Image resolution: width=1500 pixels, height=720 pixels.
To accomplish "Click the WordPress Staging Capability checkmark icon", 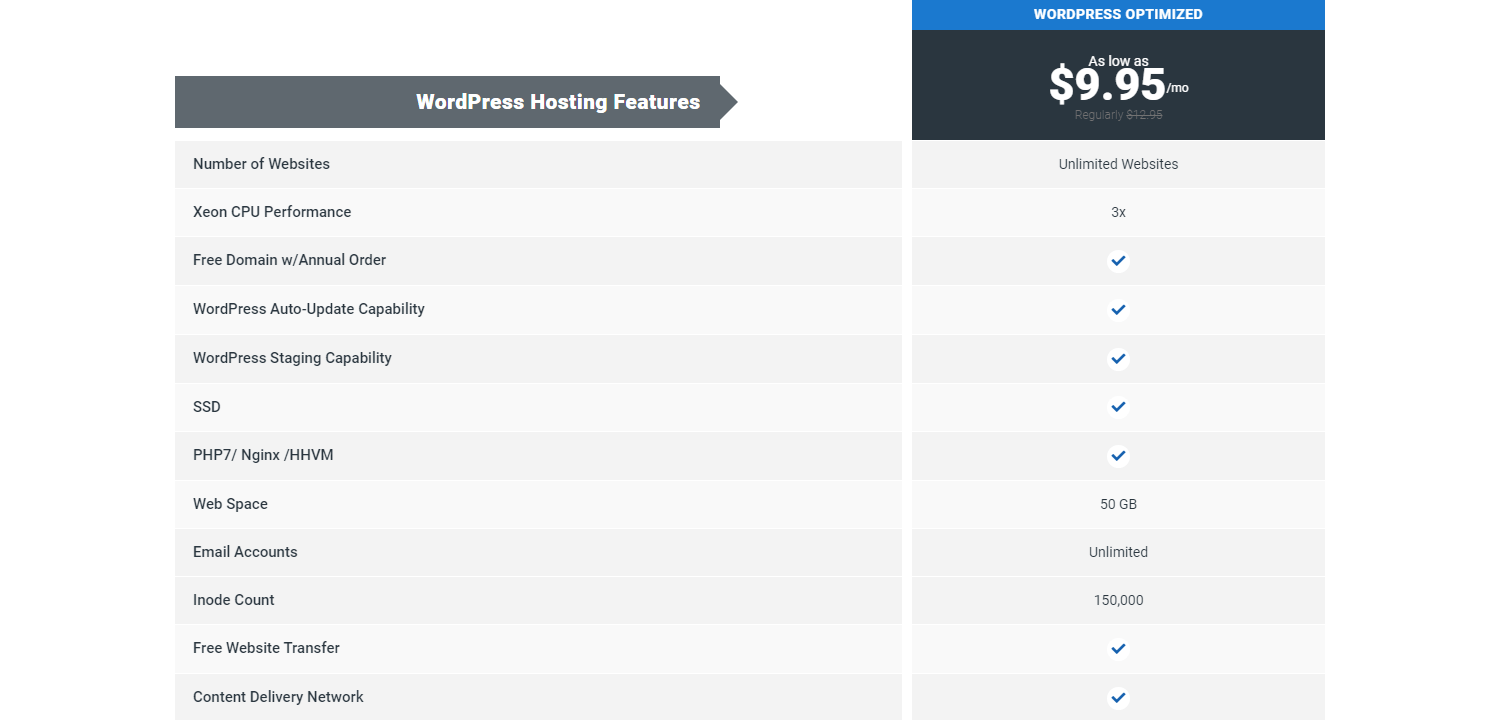I will pos(1118,358).
